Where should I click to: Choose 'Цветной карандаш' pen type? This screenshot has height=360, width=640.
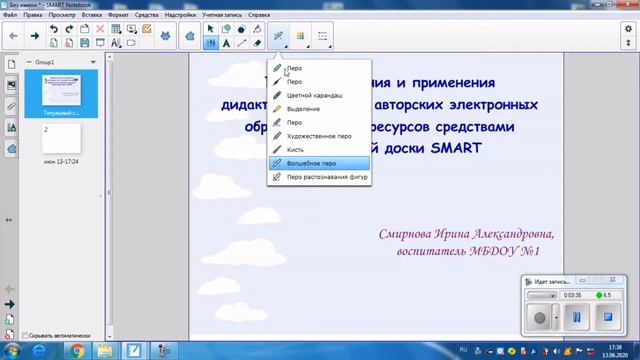point(319,95)
